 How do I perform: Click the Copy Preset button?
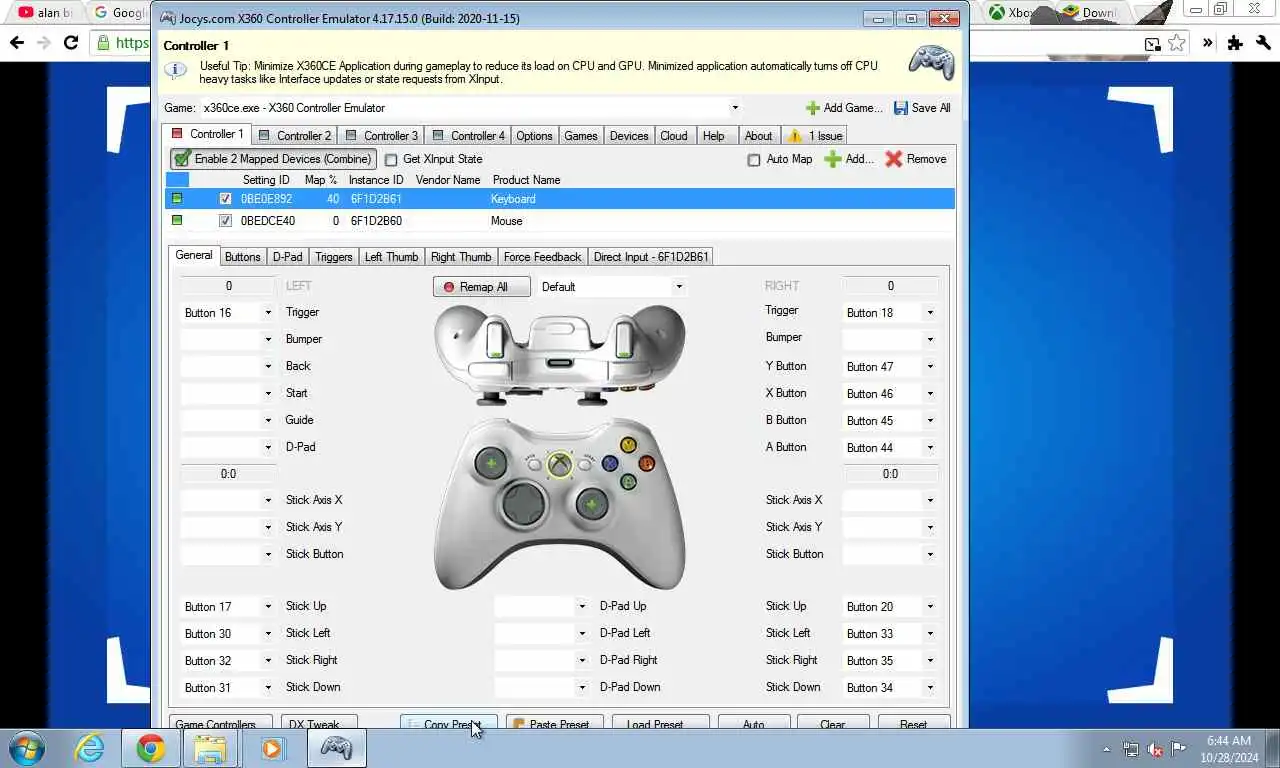tap(448, 724)
